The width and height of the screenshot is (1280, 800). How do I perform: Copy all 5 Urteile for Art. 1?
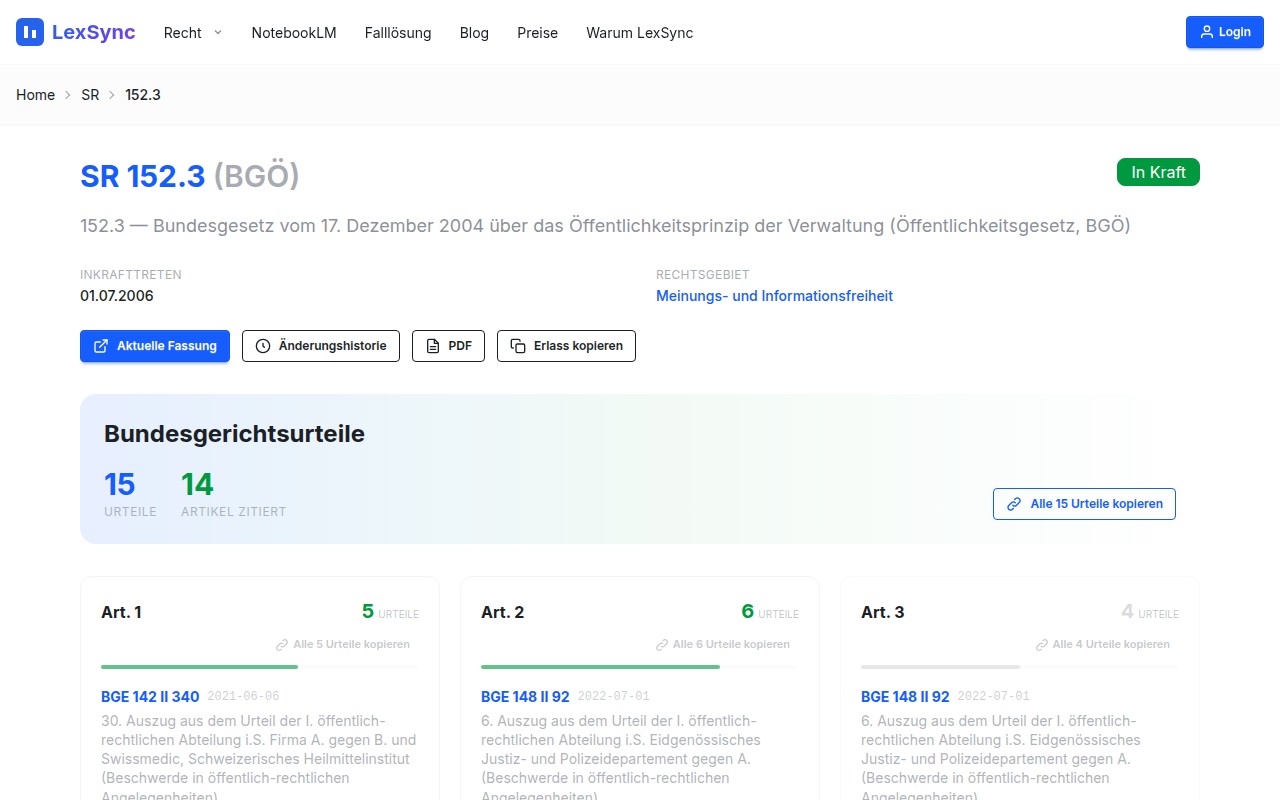click(x=343, y=645)
